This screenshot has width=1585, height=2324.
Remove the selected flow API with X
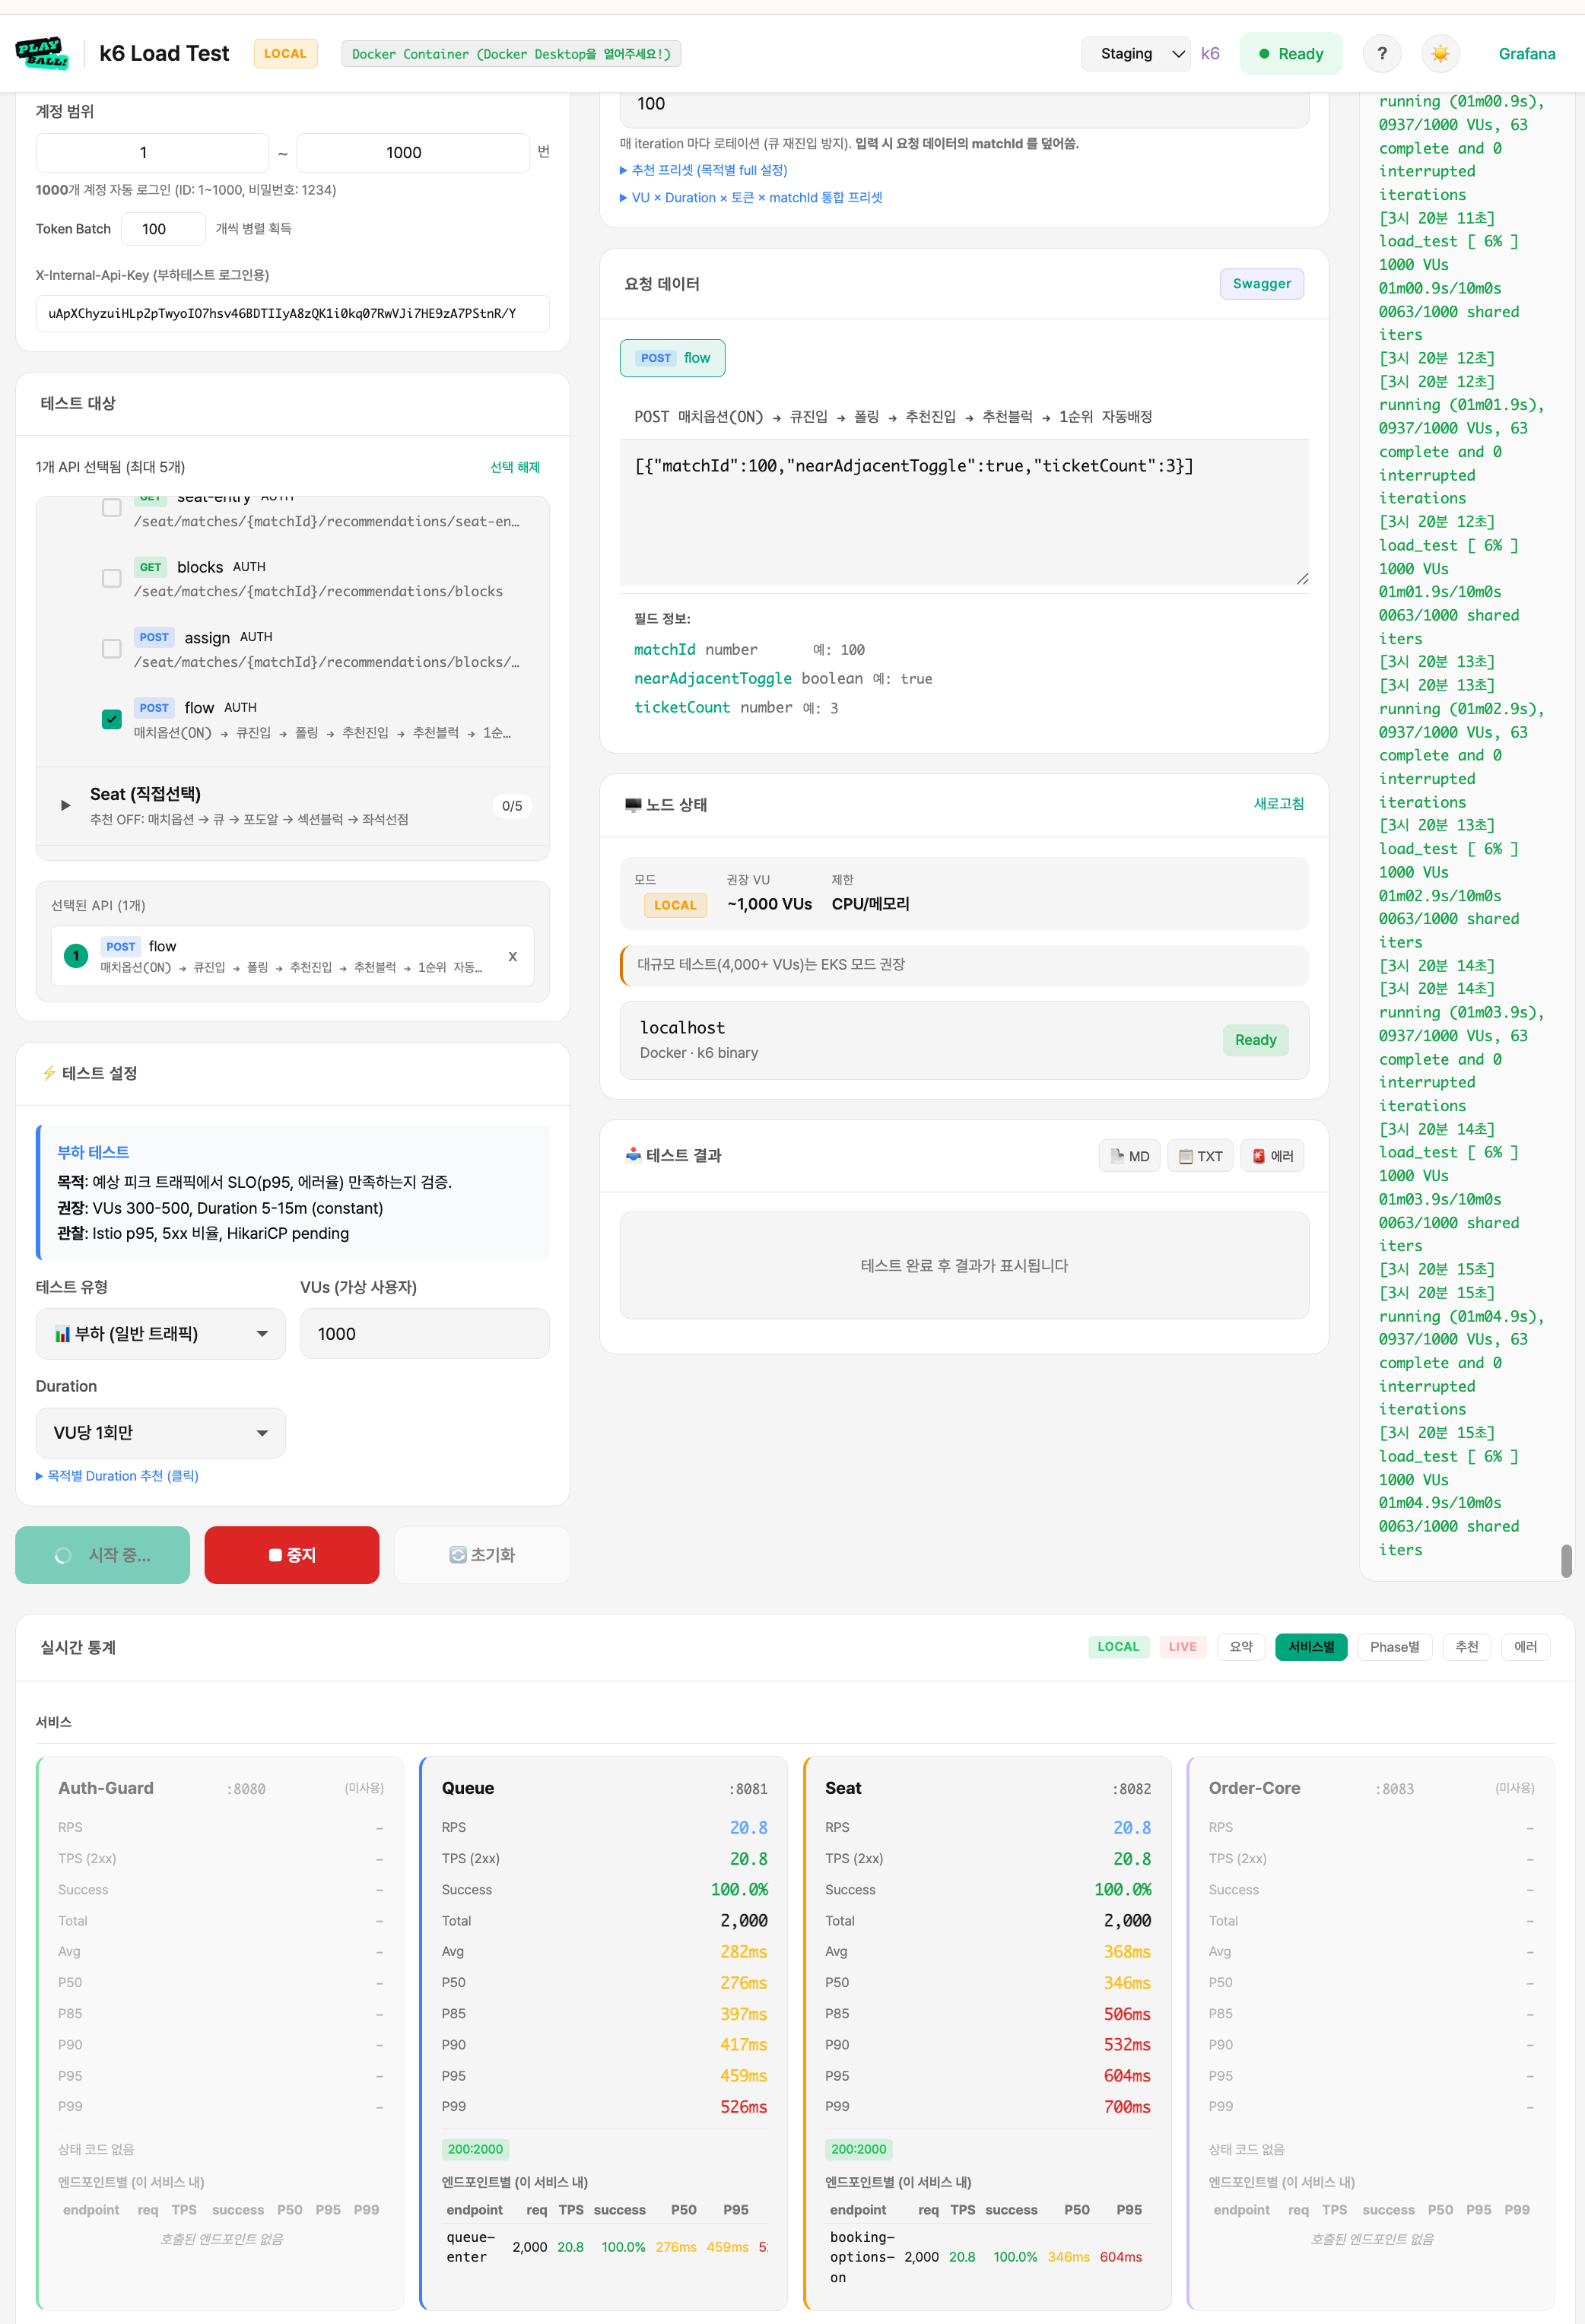513,957
